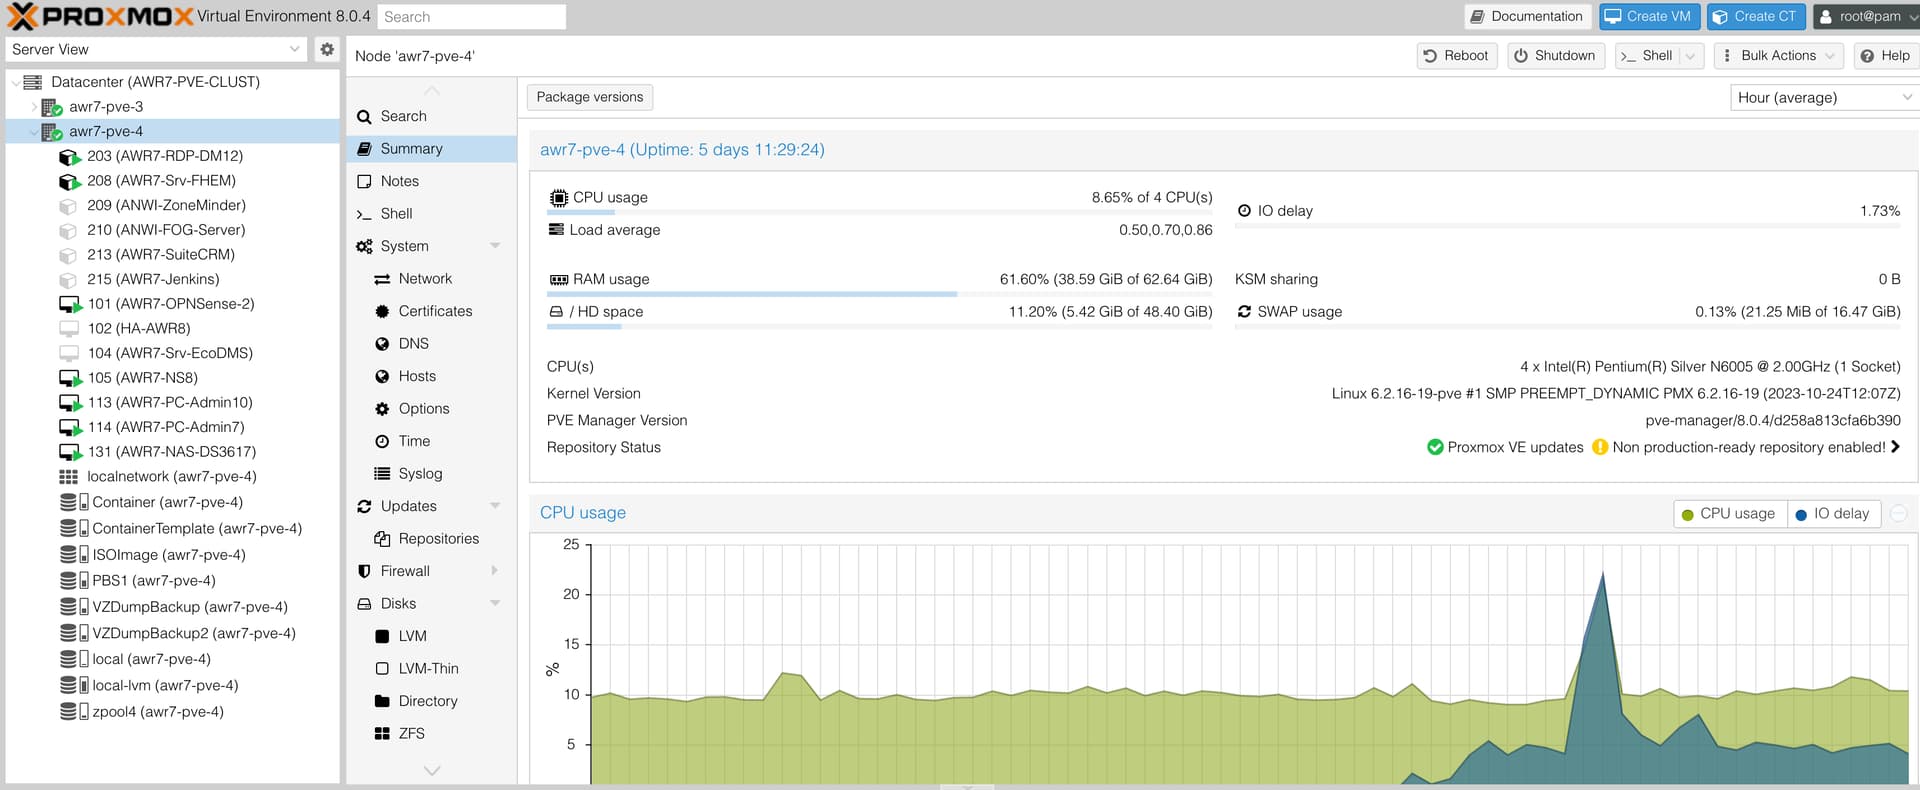Click the RAM usage progress bar
This screenshot has height=790, width=1920.
coord(880,294)
